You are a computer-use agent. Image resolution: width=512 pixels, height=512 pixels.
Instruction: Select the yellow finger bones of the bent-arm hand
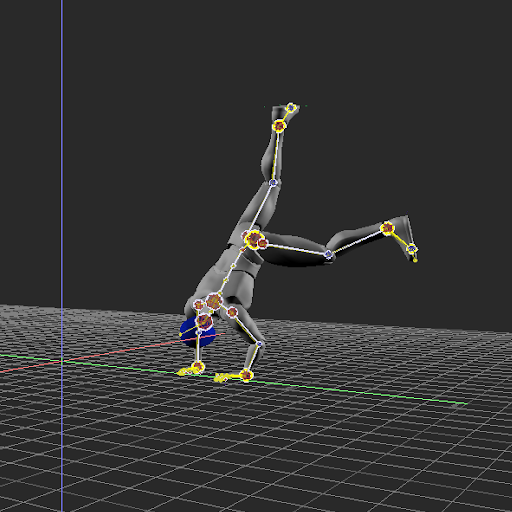pos(222,378)
